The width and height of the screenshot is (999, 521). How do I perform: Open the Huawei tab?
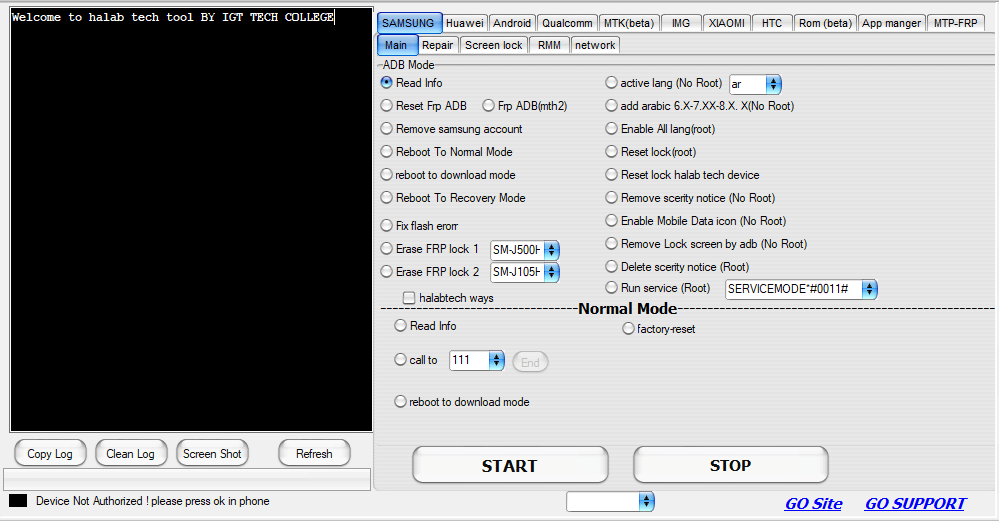[x=464, y=24]
